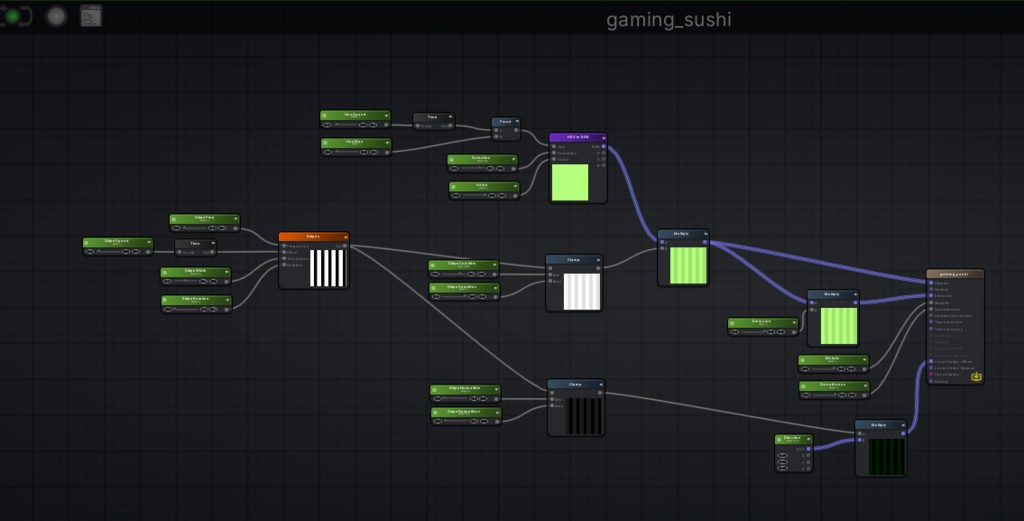The height and width of the screenshot is (521, 1024).
Task: Collapse preview of Clamp node with white stripes
Action: tap(598, 260)
